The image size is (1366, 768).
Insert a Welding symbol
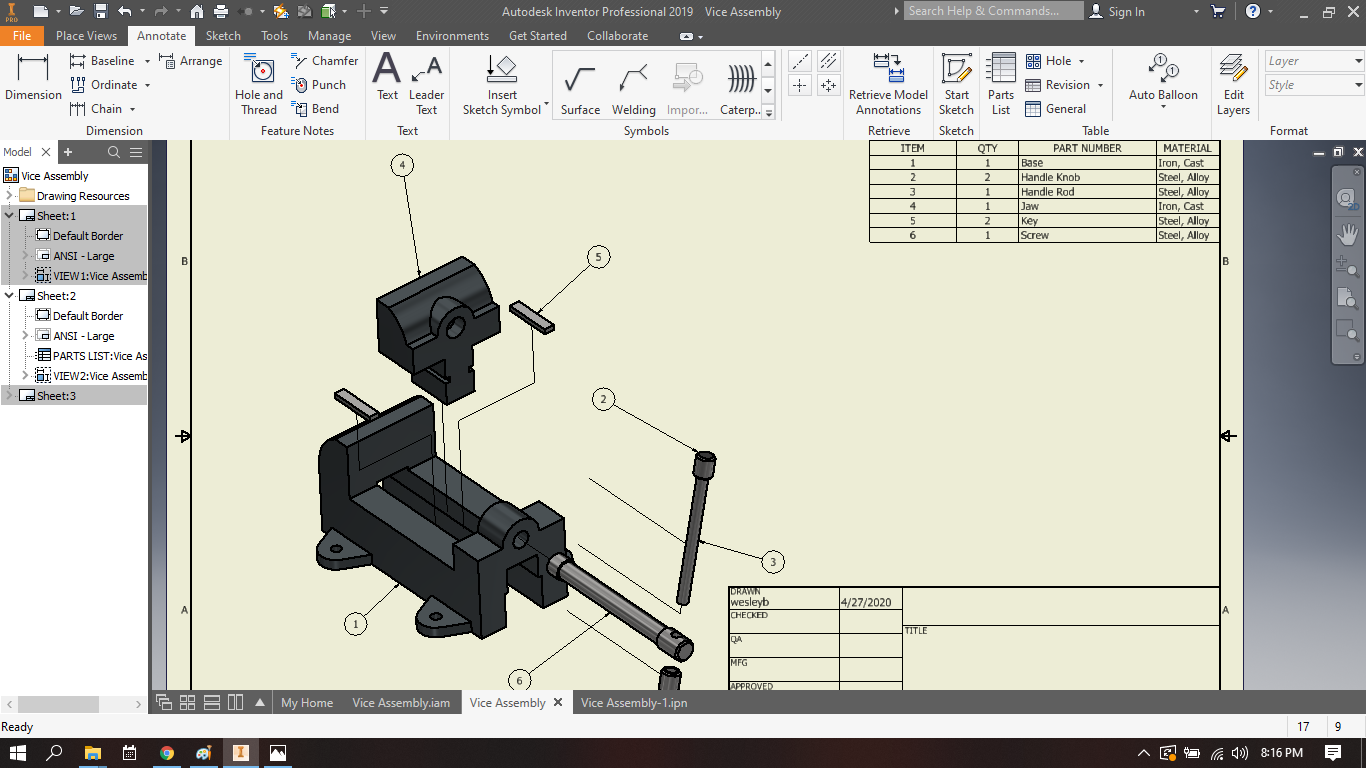pyautogui.click(x=633, y=85)
